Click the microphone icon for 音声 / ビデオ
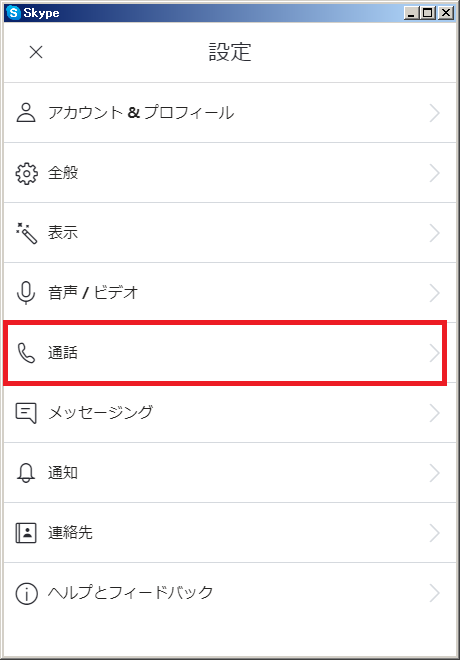The width and height of the screenshot is (460, 660). (26, 293)
